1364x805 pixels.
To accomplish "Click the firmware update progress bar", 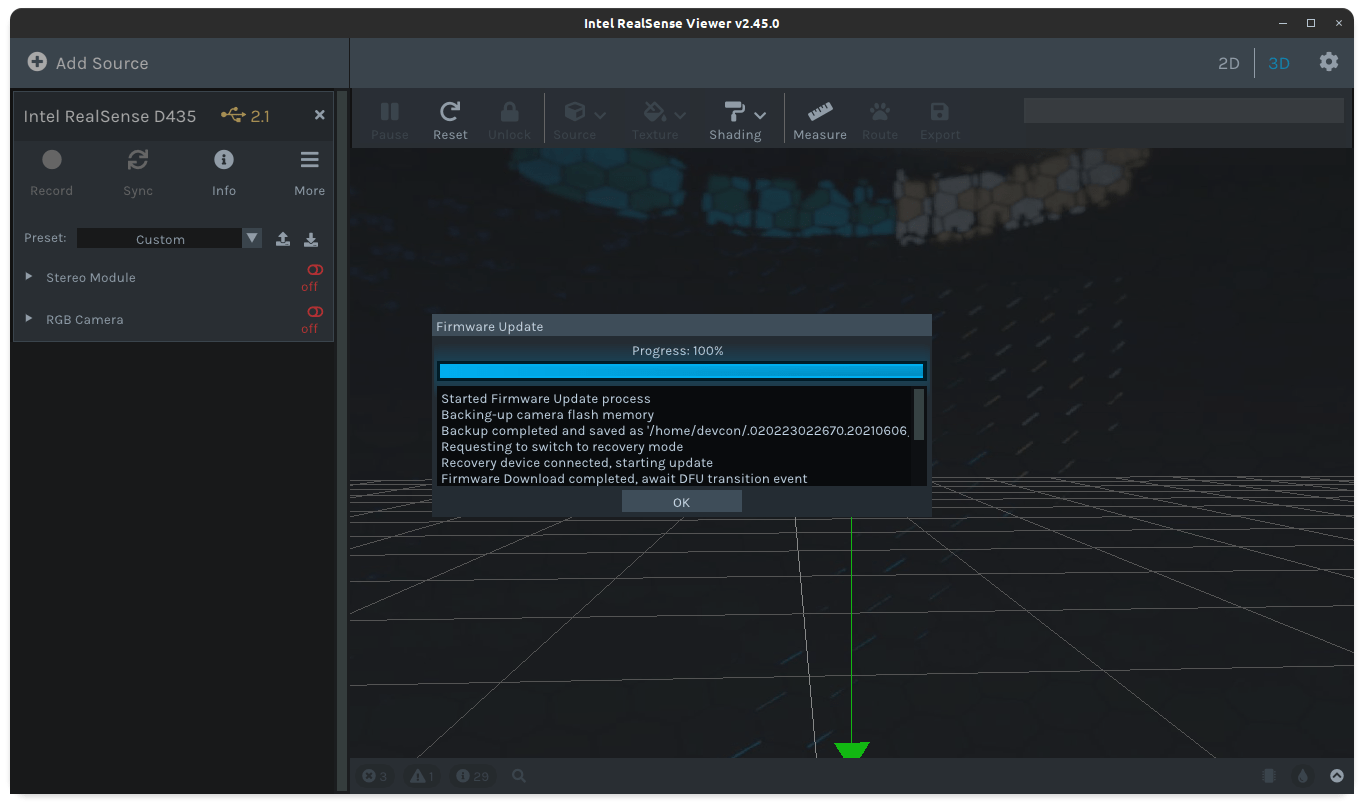I will pos(681,371).
